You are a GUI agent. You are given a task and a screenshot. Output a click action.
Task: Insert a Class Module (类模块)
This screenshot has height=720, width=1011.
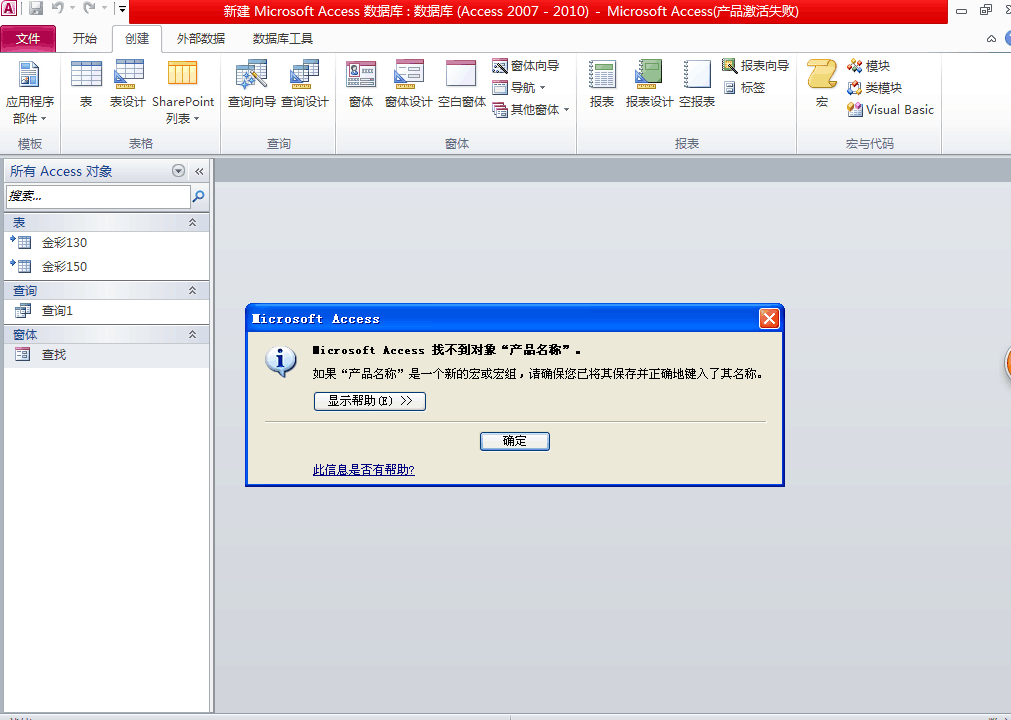coord(874,88)
